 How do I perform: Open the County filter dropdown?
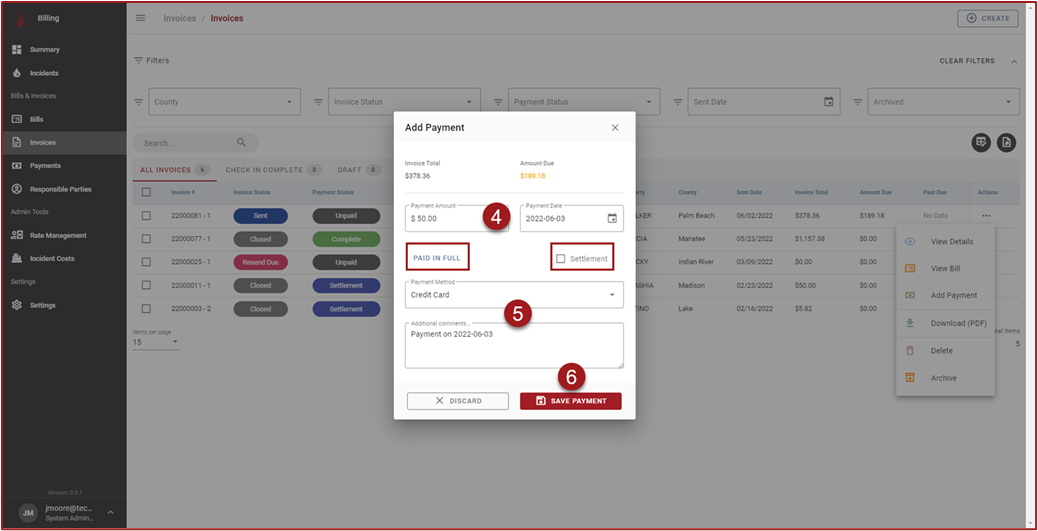click(224, 102)
